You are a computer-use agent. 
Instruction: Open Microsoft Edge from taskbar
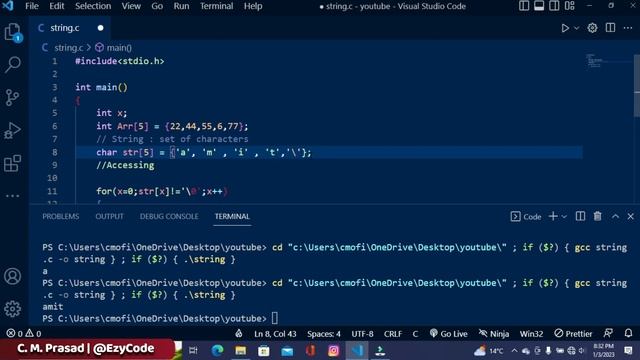tap(217, 350)
